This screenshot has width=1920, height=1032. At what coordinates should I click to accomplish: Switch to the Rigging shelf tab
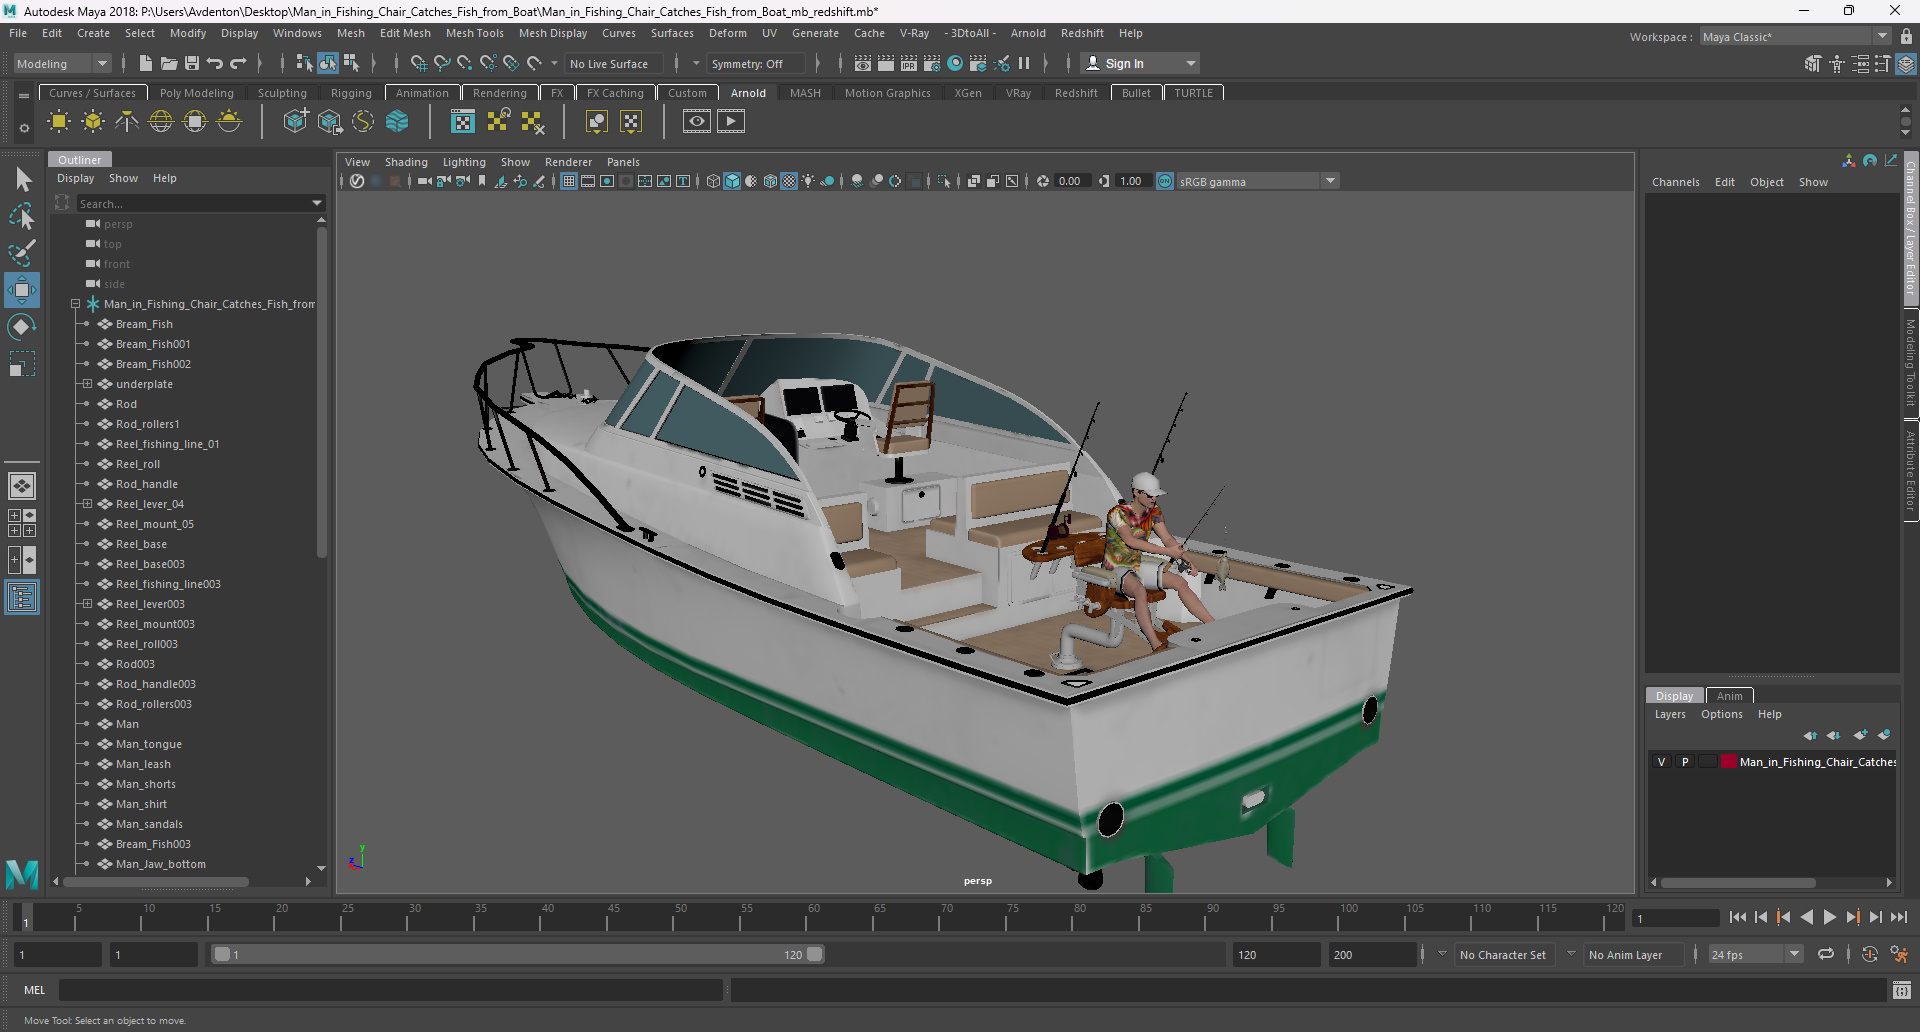[351, 93]
